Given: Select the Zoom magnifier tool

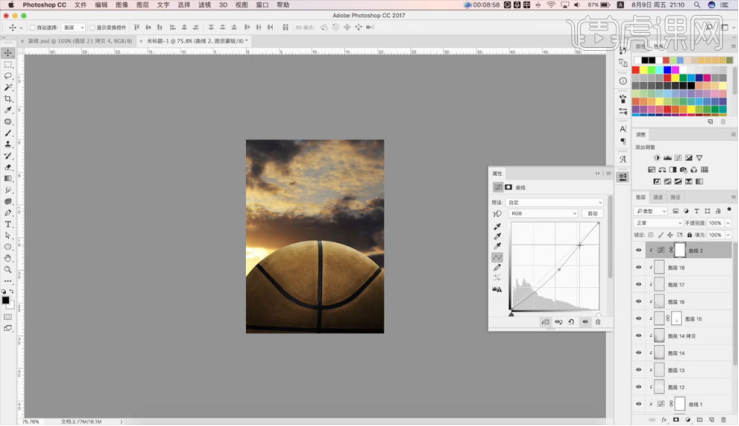Looking at the screenshot, I should click(x=8, y=269).
